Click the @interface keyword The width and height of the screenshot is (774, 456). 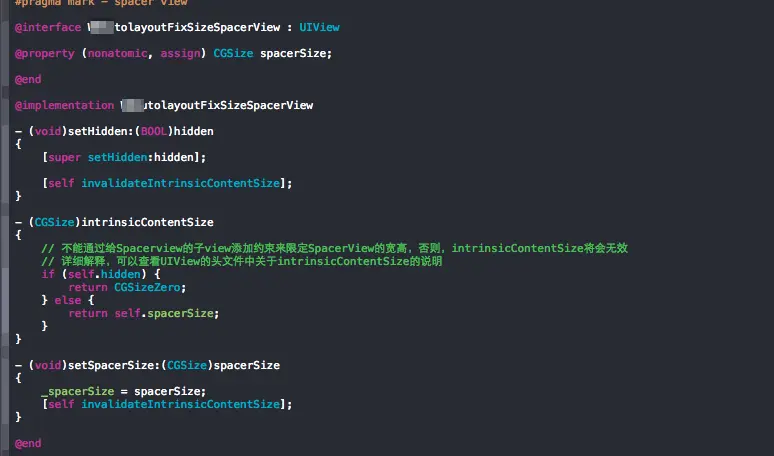tap(48, 28)
